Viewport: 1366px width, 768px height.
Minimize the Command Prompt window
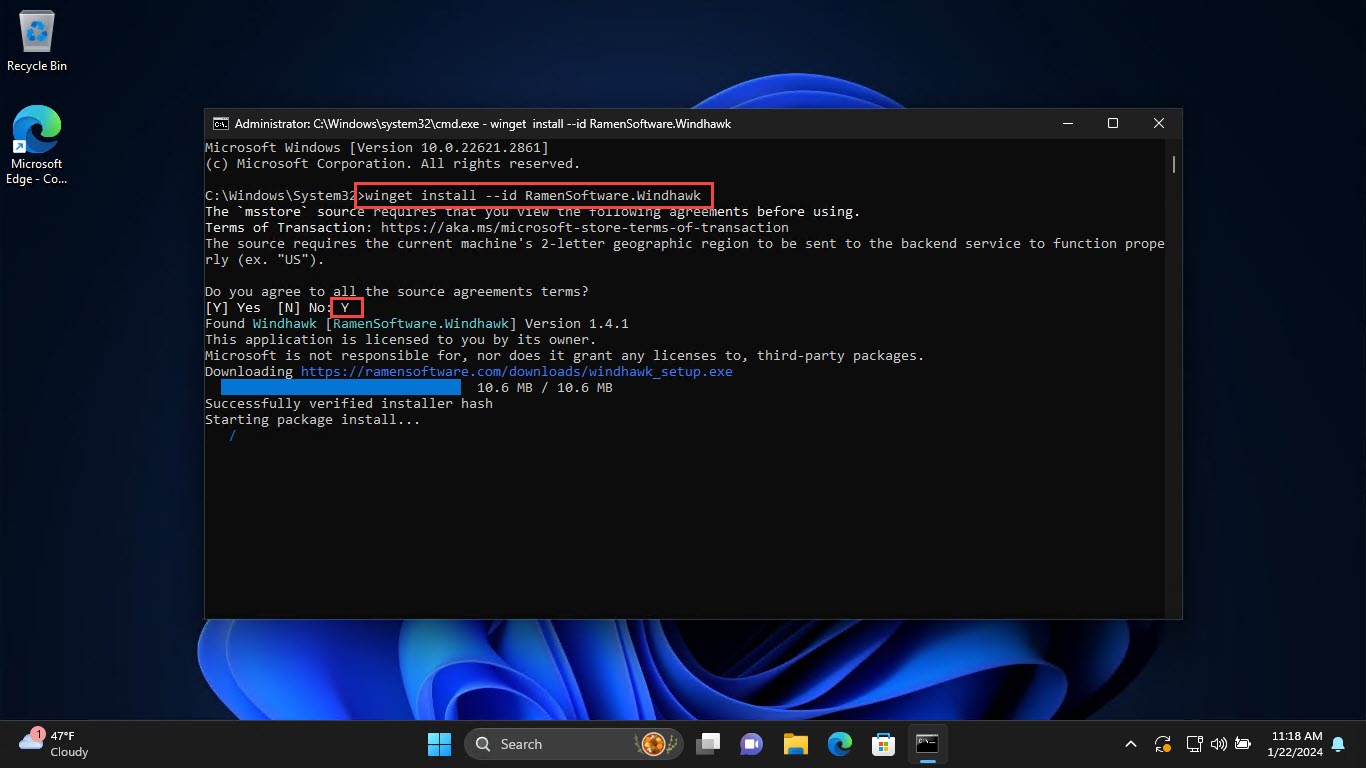pyautogui.click(x=1067, y=124)
